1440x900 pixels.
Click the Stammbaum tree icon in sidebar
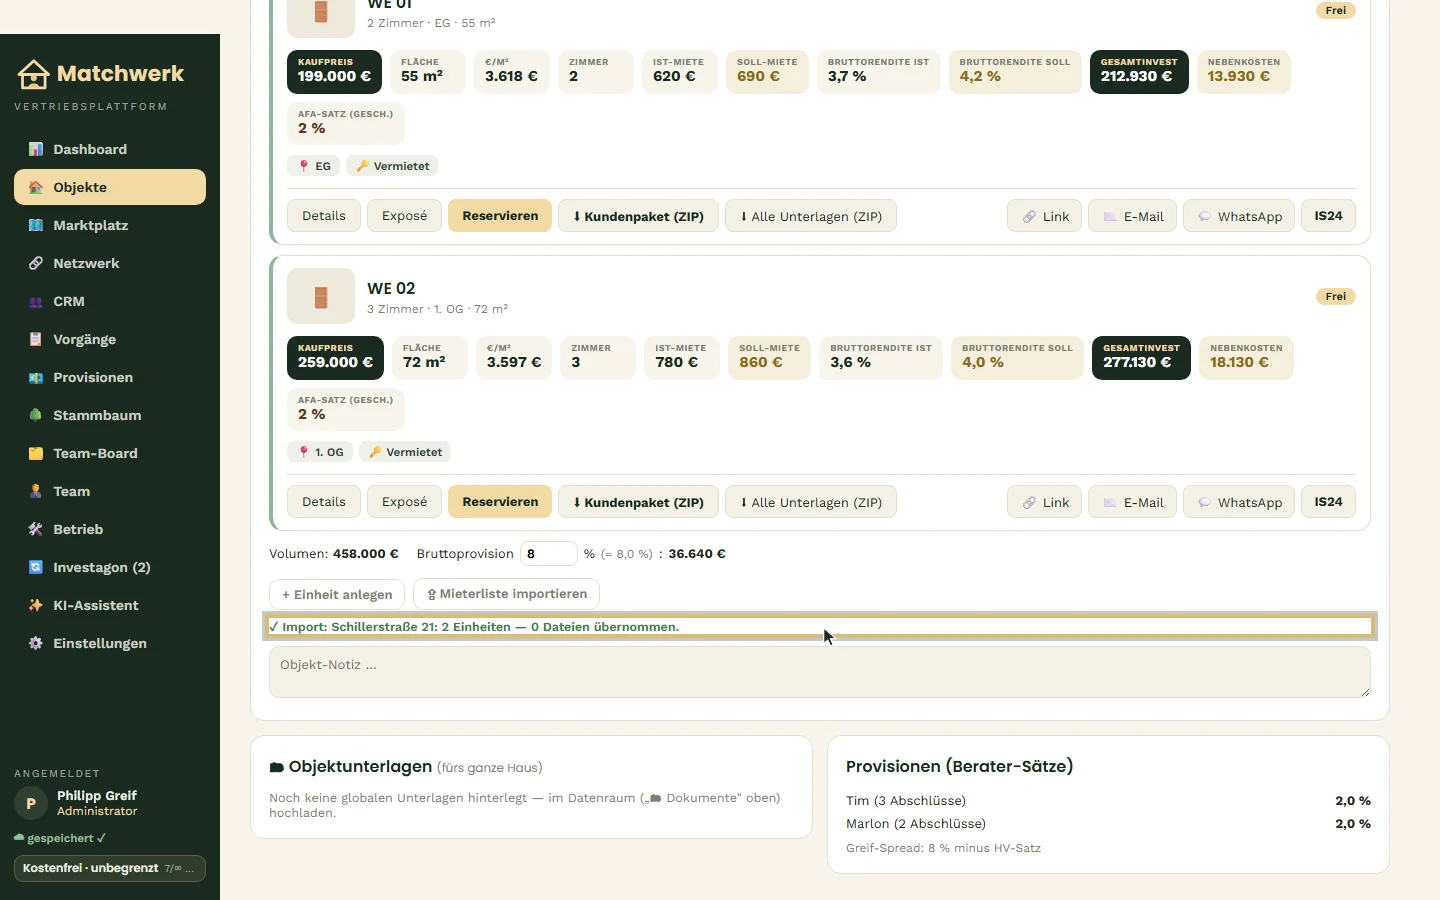click(x=36, y=415)
